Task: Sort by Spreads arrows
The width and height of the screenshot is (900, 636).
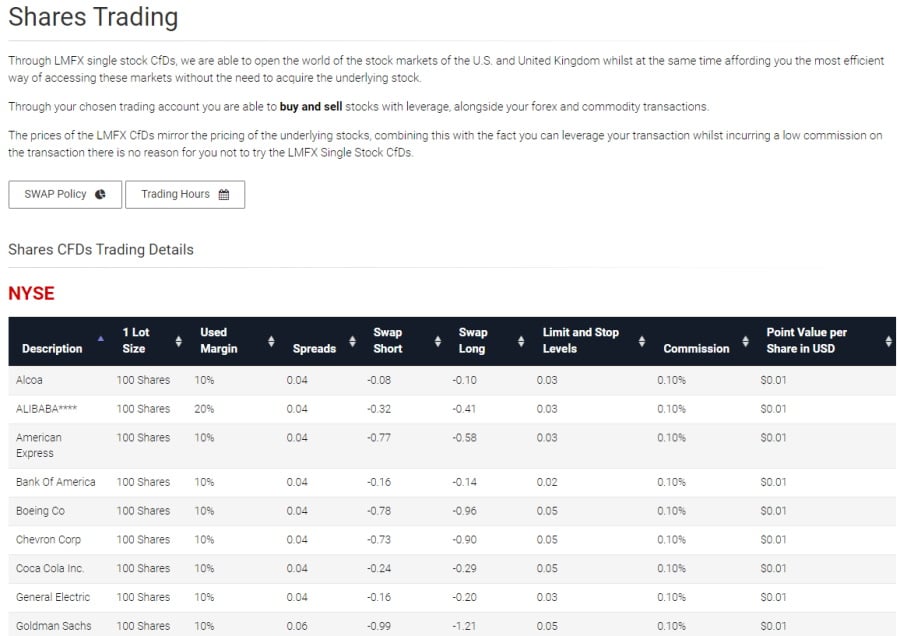Action: (352, 341)
